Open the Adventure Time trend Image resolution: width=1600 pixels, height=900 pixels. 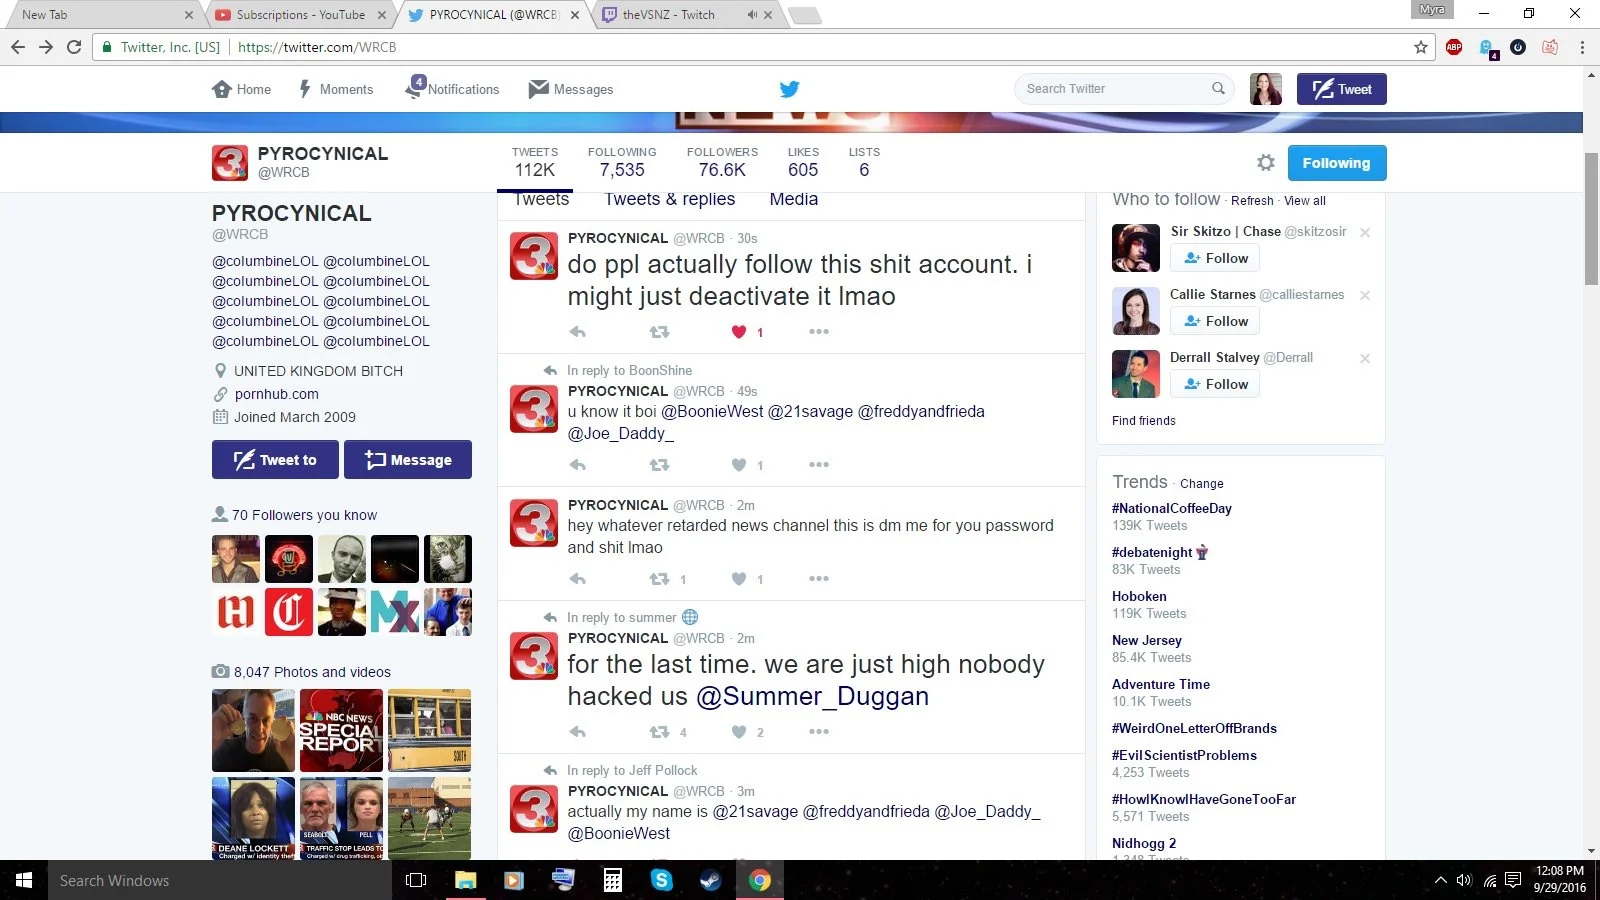(1161, 684)
